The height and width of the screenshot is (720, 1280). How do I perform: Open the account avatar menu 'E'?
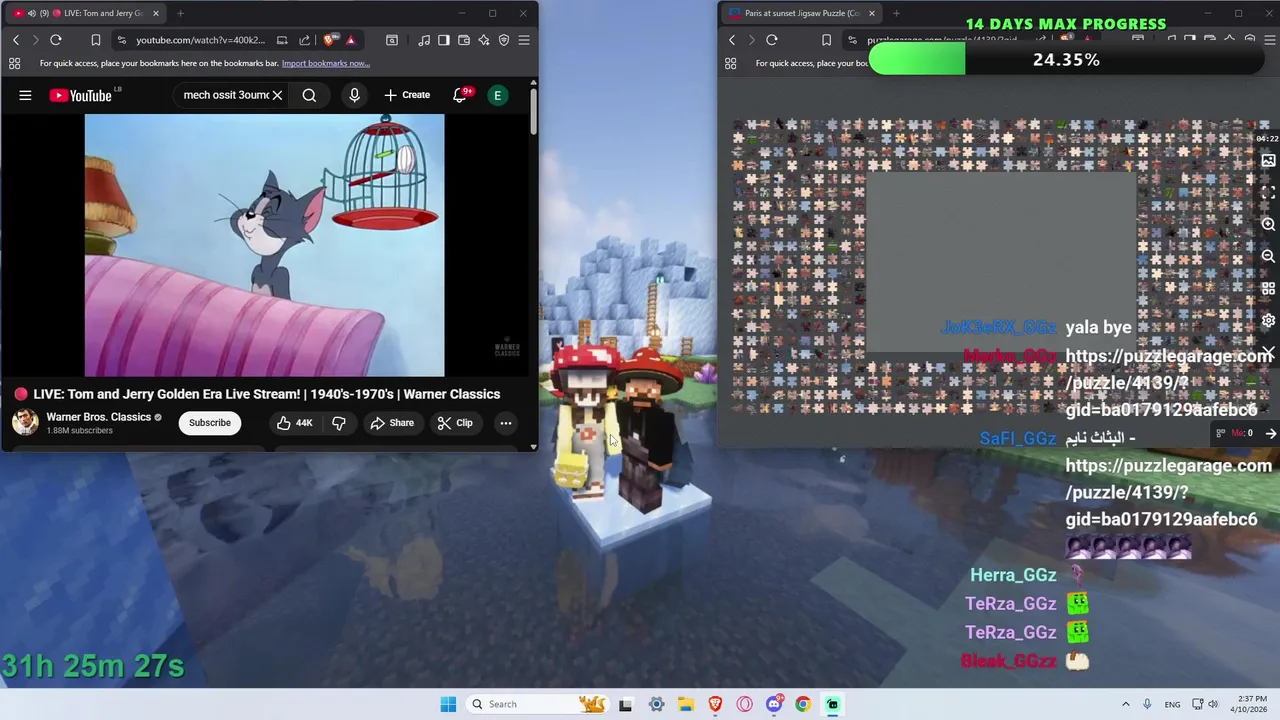pos(497,95)
